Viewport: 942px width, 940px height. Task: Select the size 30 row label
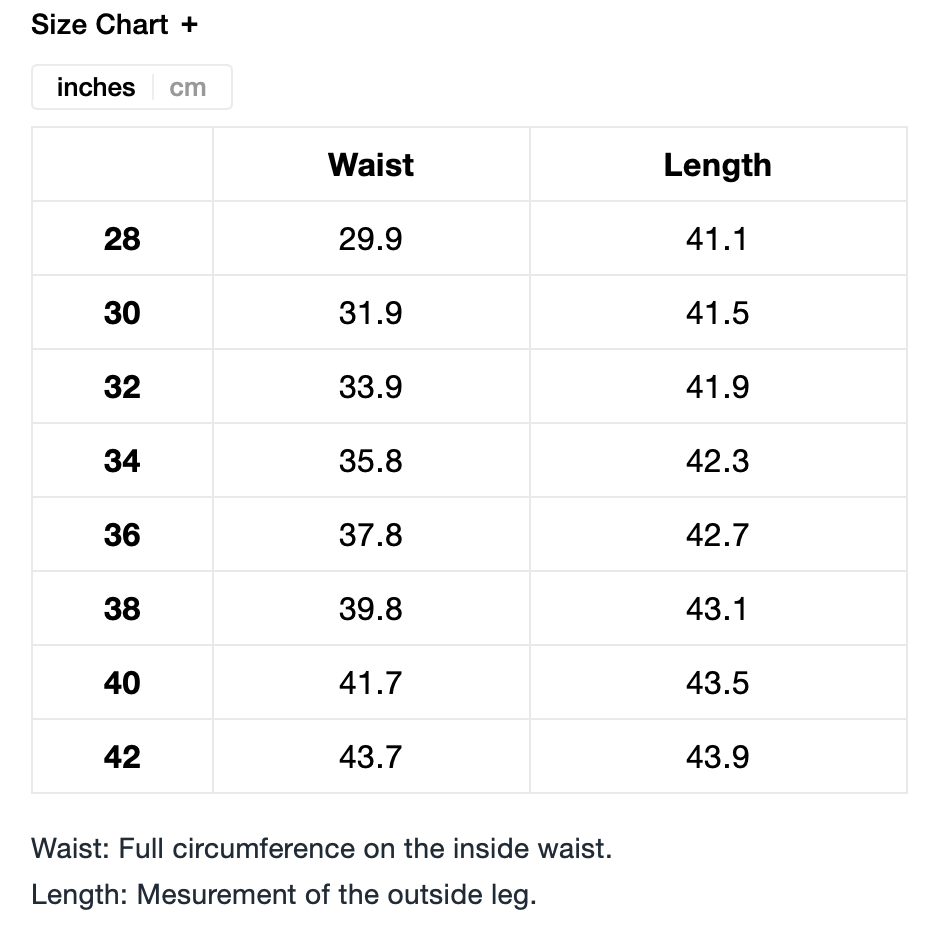[x=122, y=313]
